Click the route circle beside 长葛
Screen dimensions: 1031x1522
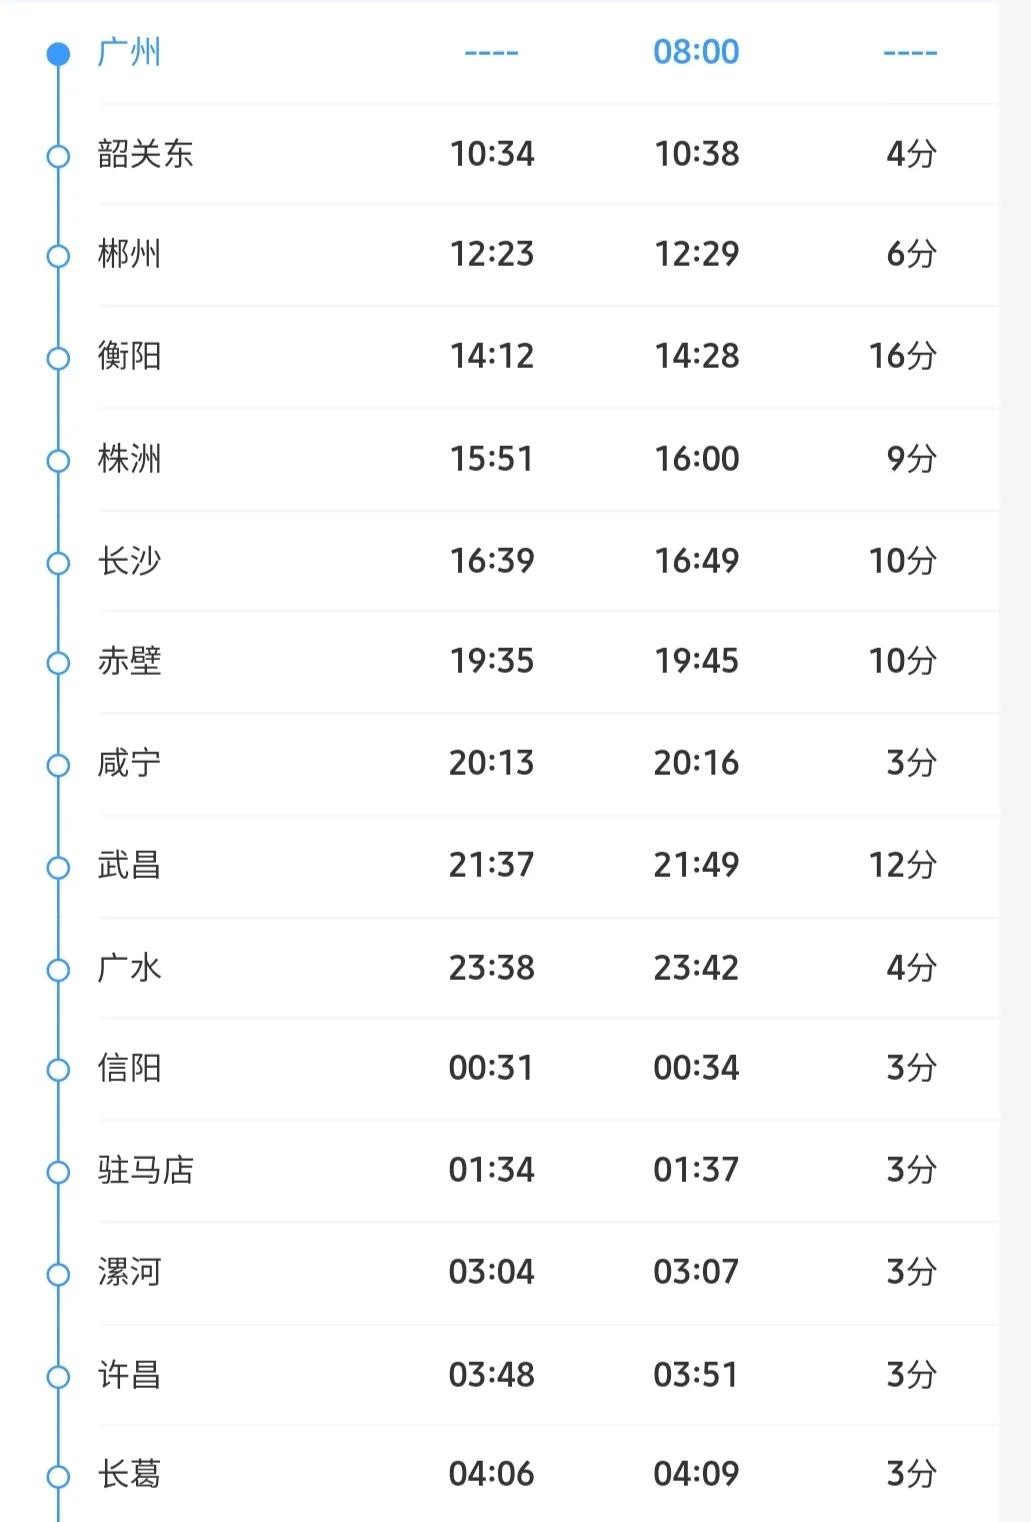[59, 1476]
